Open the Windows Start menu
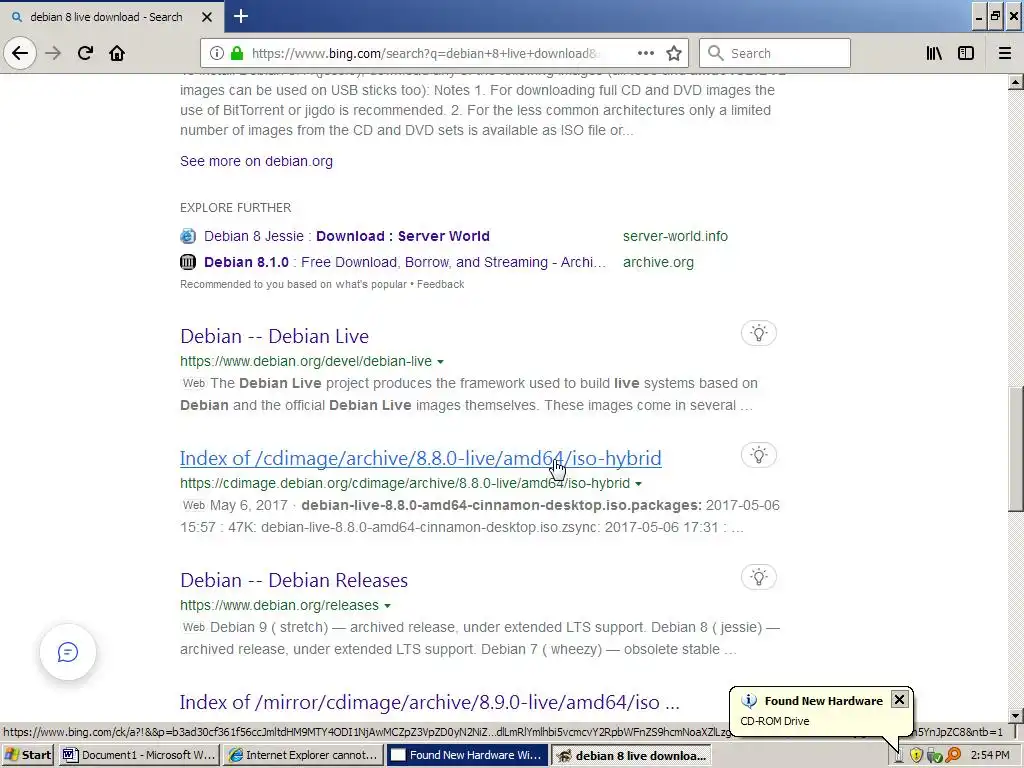The width and height of the screenshot is (1024, 768). pyautogui.click(x=27, y=755)
